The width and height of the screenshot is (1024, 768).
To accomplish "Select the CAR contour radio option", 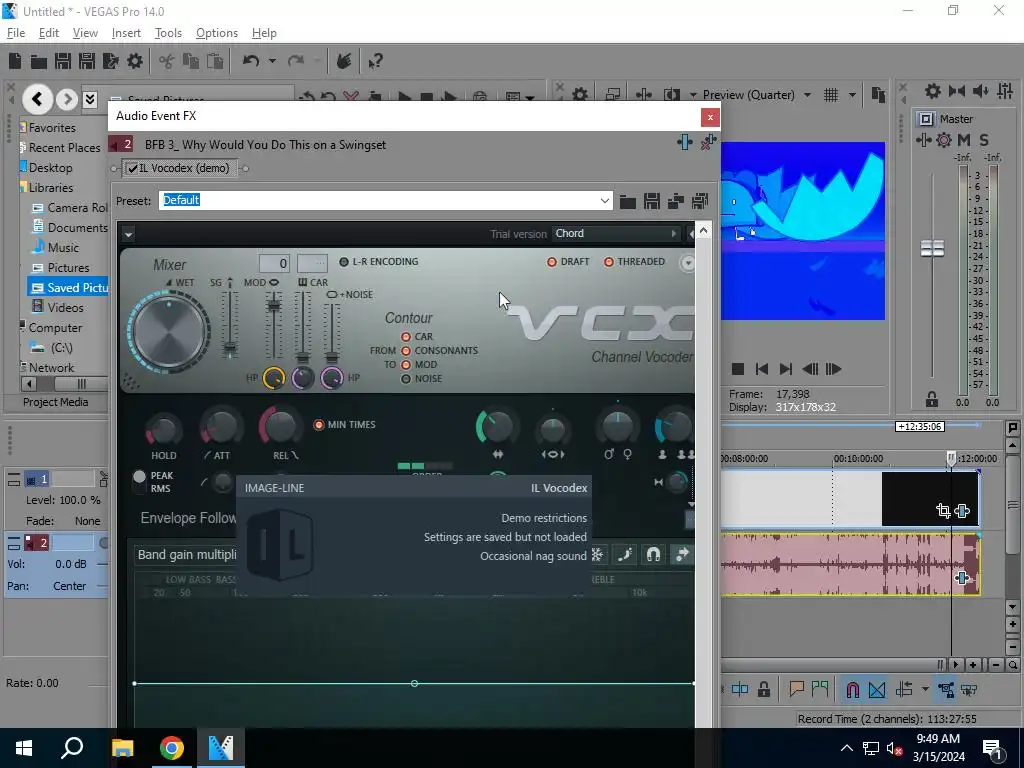I will [406, 337].
